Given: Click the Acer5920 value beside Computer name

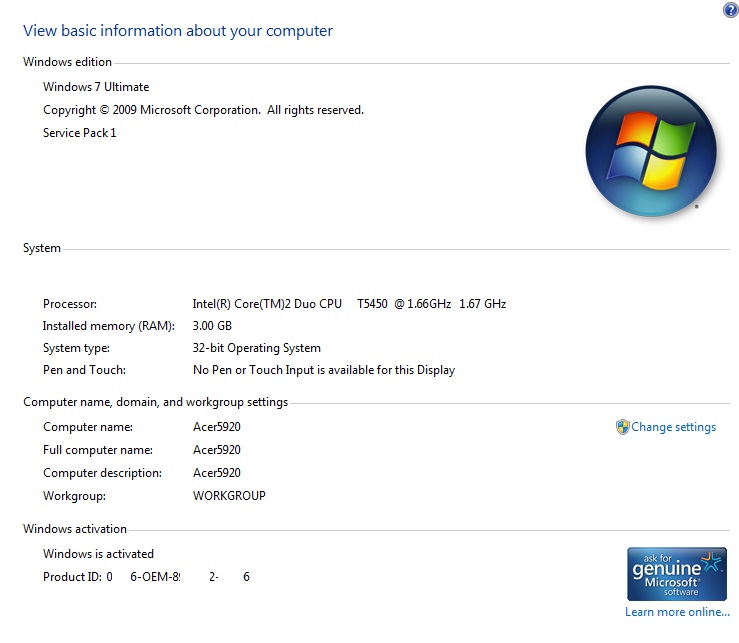Looking at the screenshot, I should [x=216, y=427].
